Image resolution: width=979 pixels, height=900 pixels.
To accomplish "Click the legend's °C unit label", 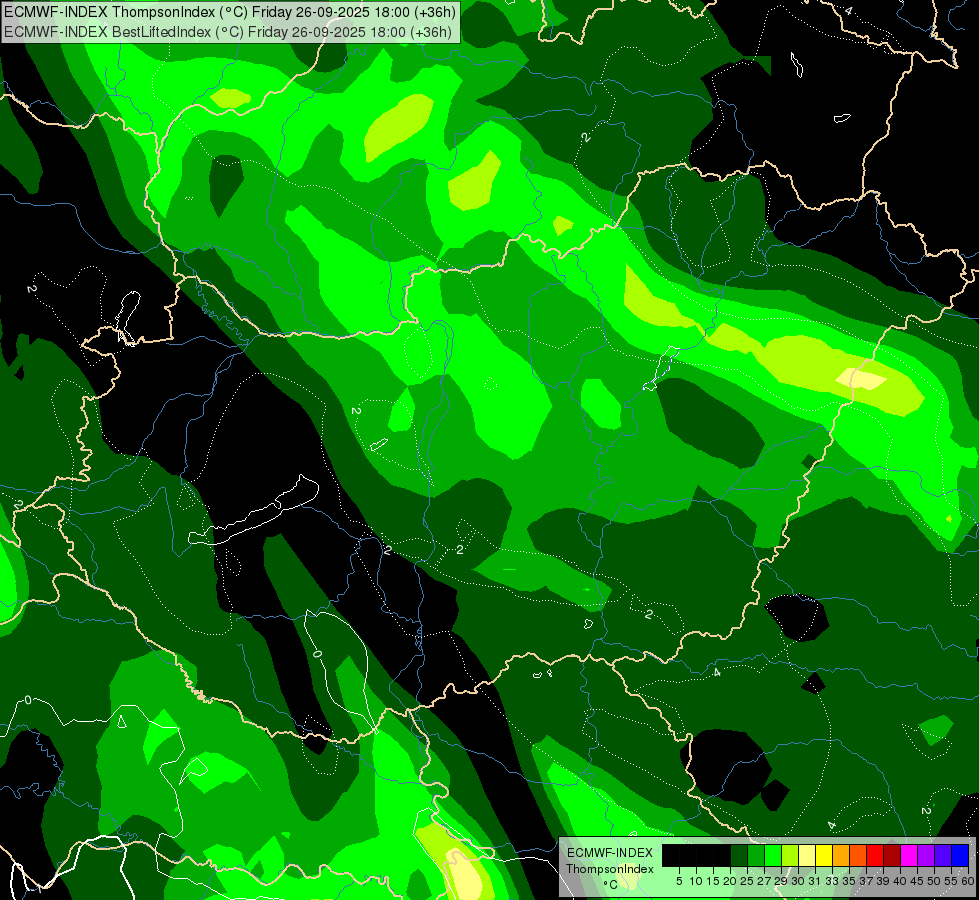I will (611, 885).
